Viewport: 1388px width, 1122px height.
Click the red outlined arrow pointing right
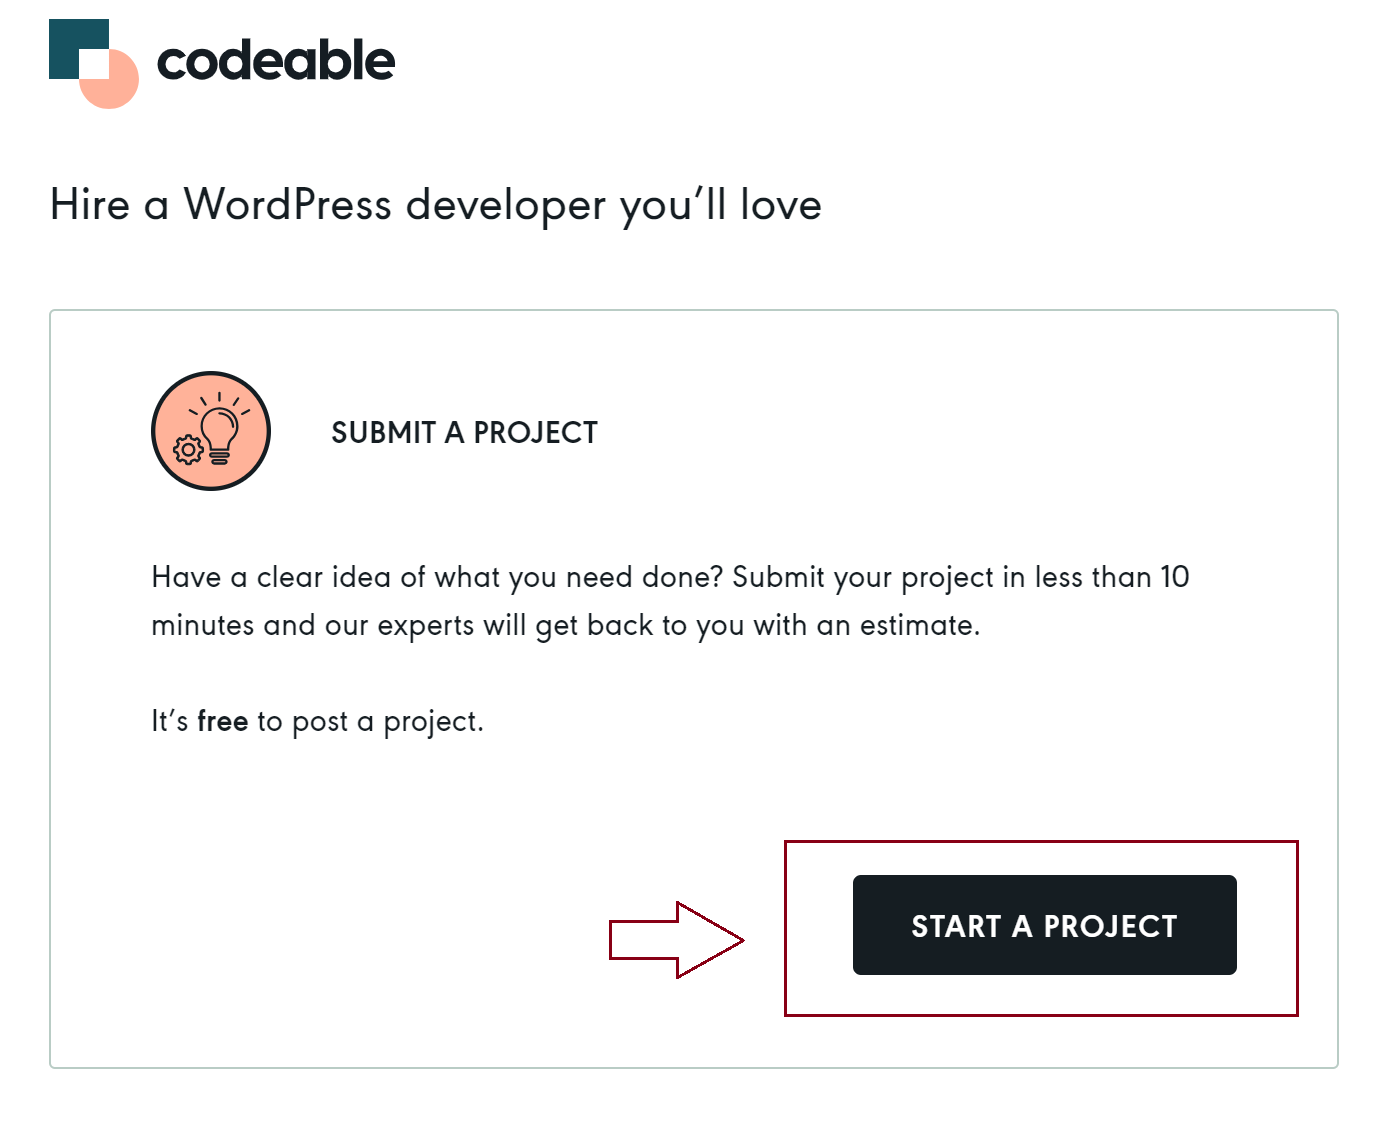pos(677,940)
